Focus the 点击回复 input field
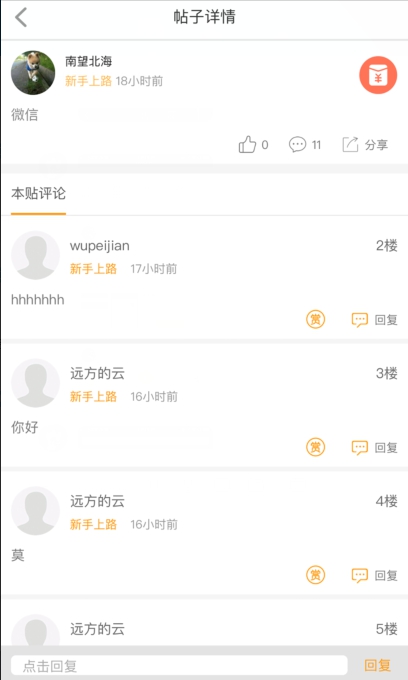Viewport: 408px width, 680px height. tap(179, 665)
